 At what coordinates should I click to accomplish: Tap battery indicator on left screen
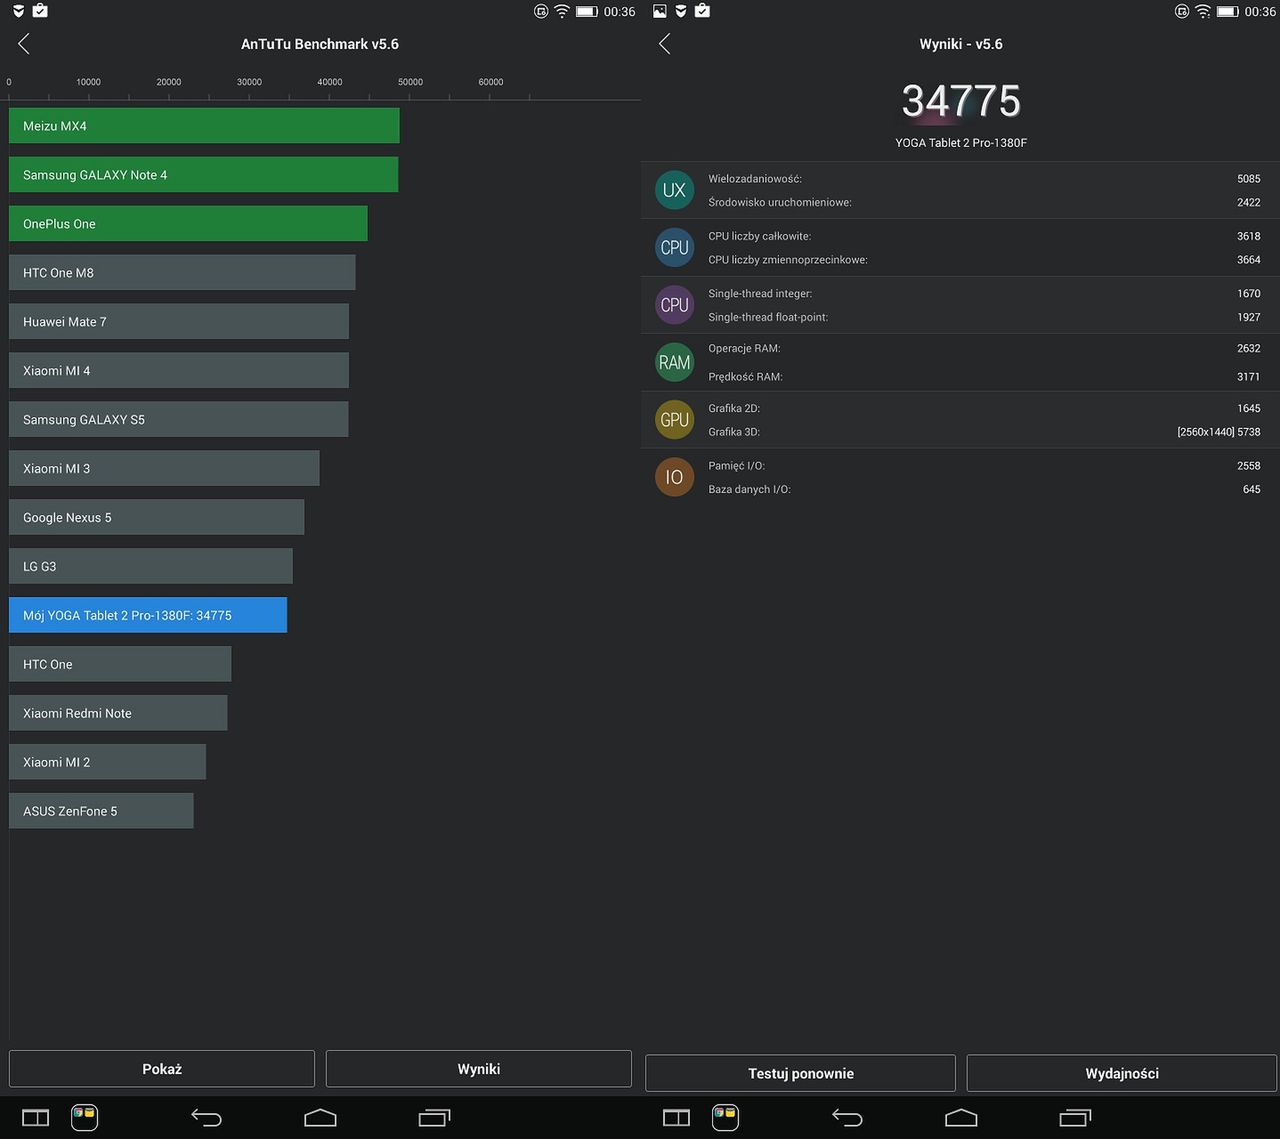[x=587, y=11]
